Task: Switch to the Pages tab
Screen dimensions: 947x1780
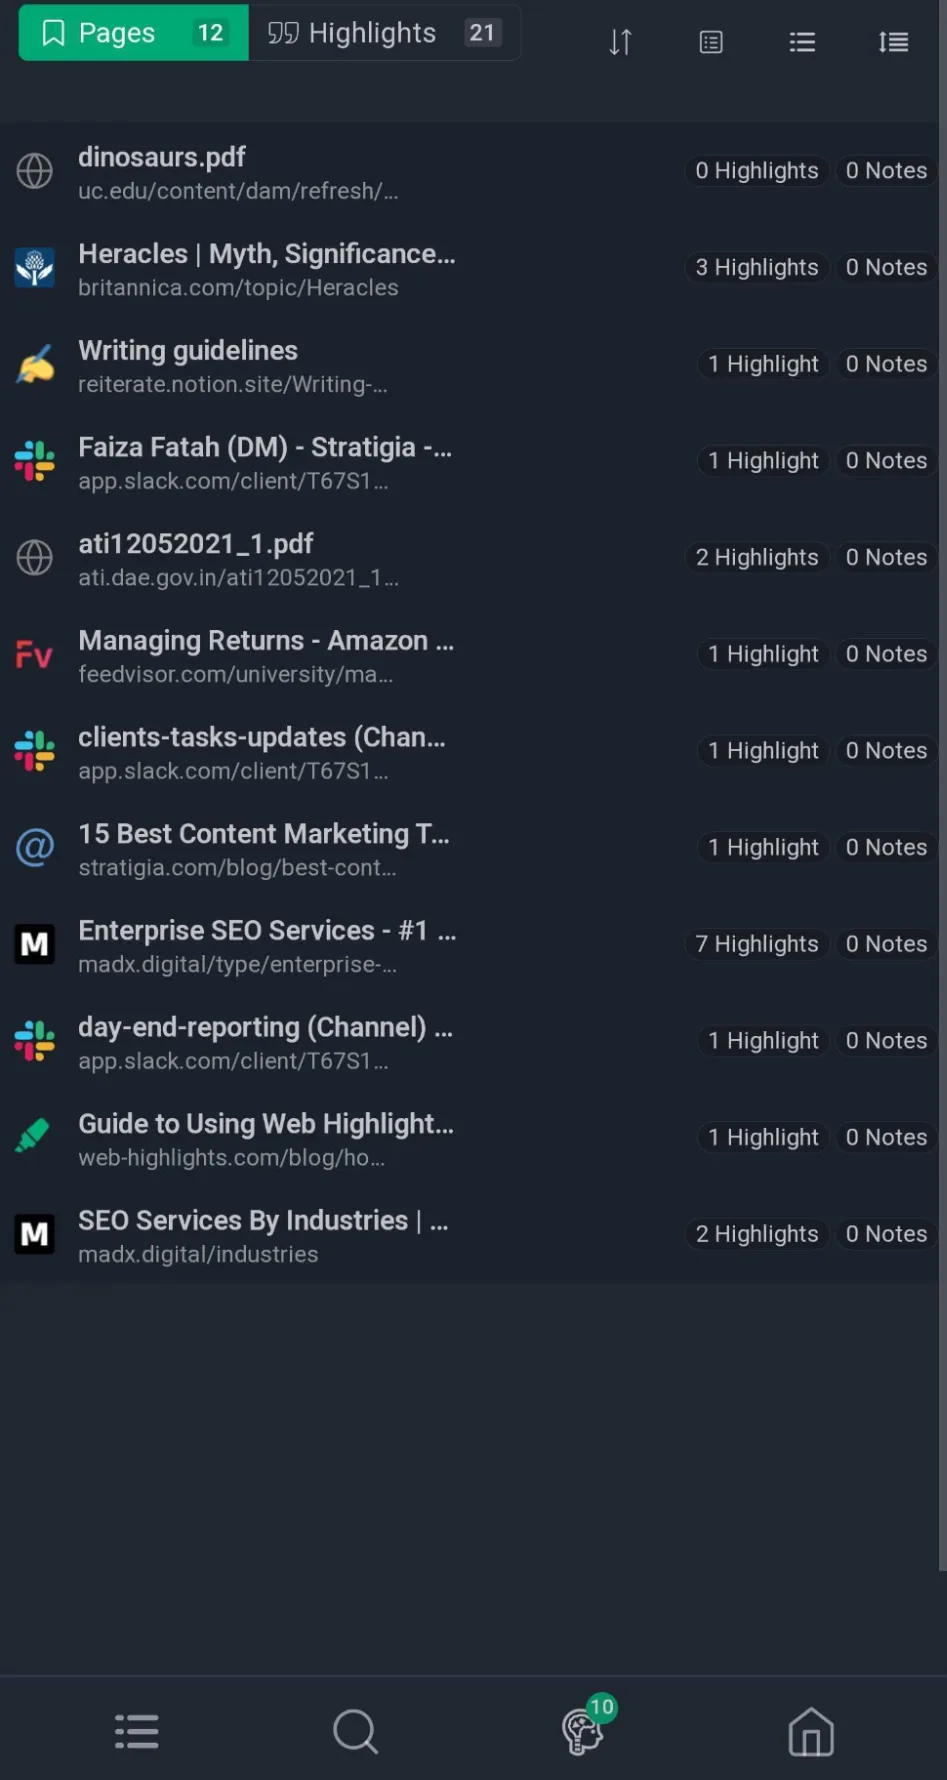Action: pos(133,33)
